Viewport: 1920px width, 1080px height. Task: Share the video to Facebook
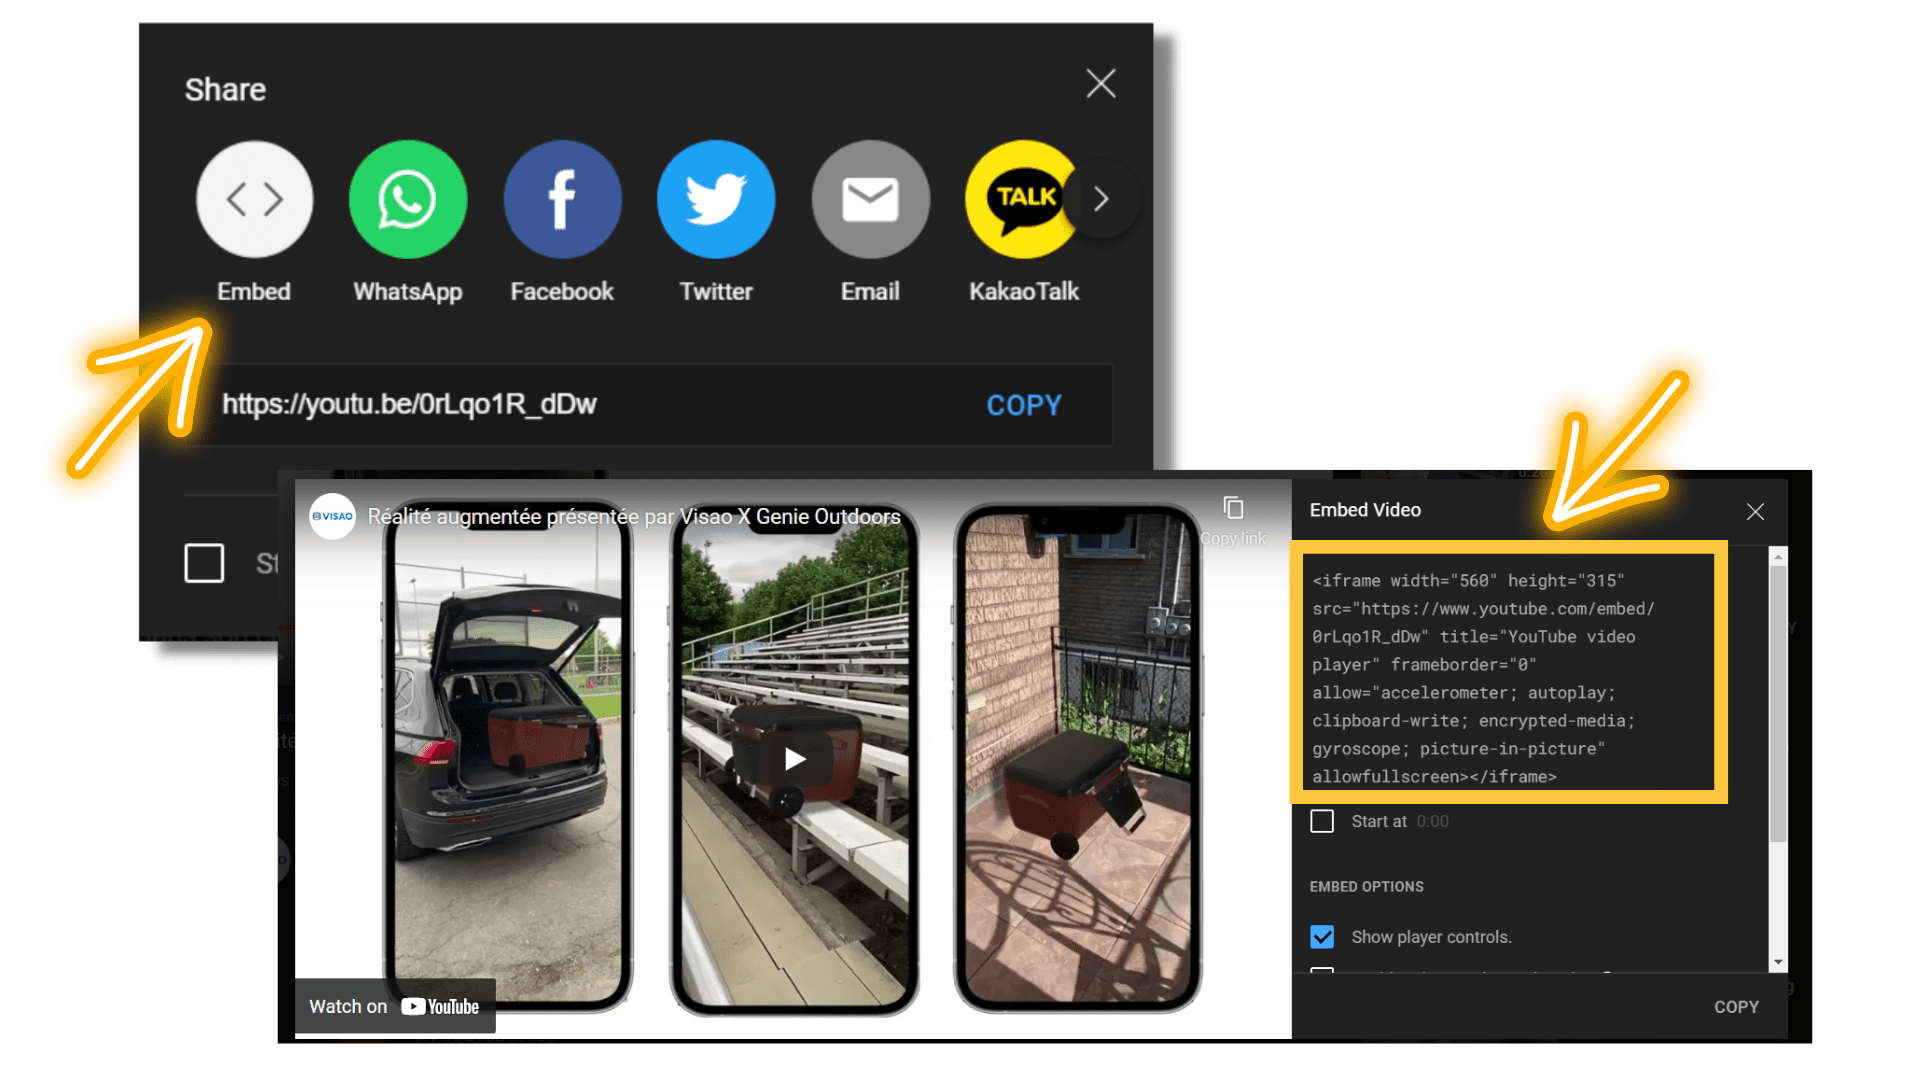[x=562, y=199]
